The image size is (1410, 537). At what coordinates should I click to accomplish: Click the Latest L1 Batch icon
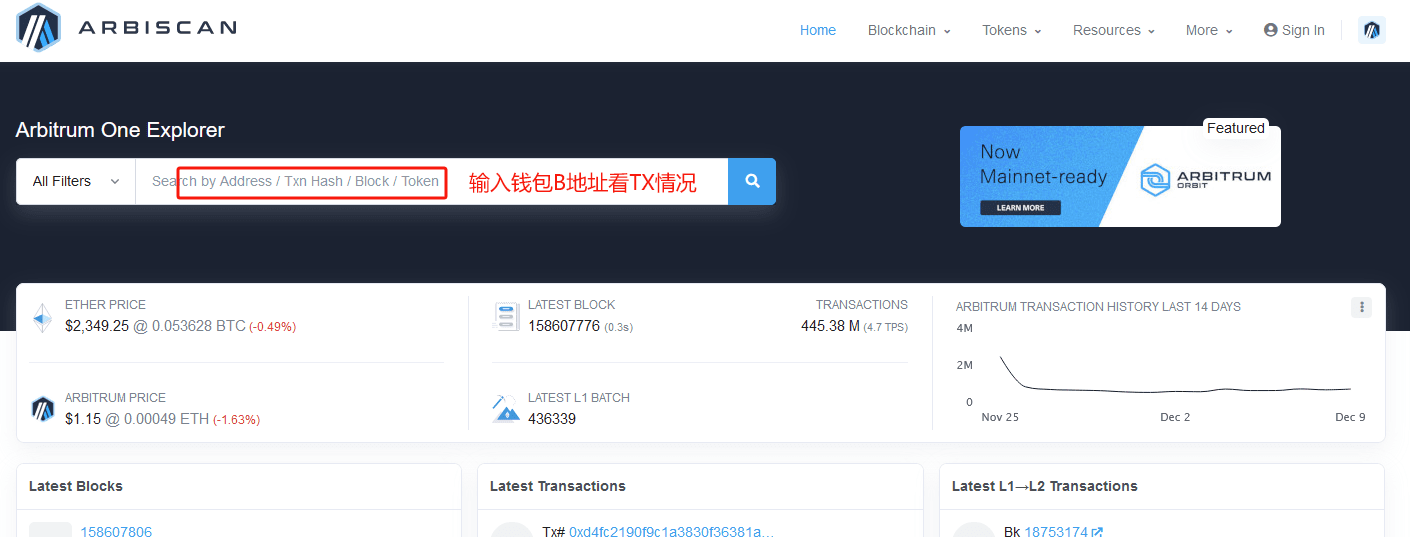pyautogui.click(x=505, y=408)
